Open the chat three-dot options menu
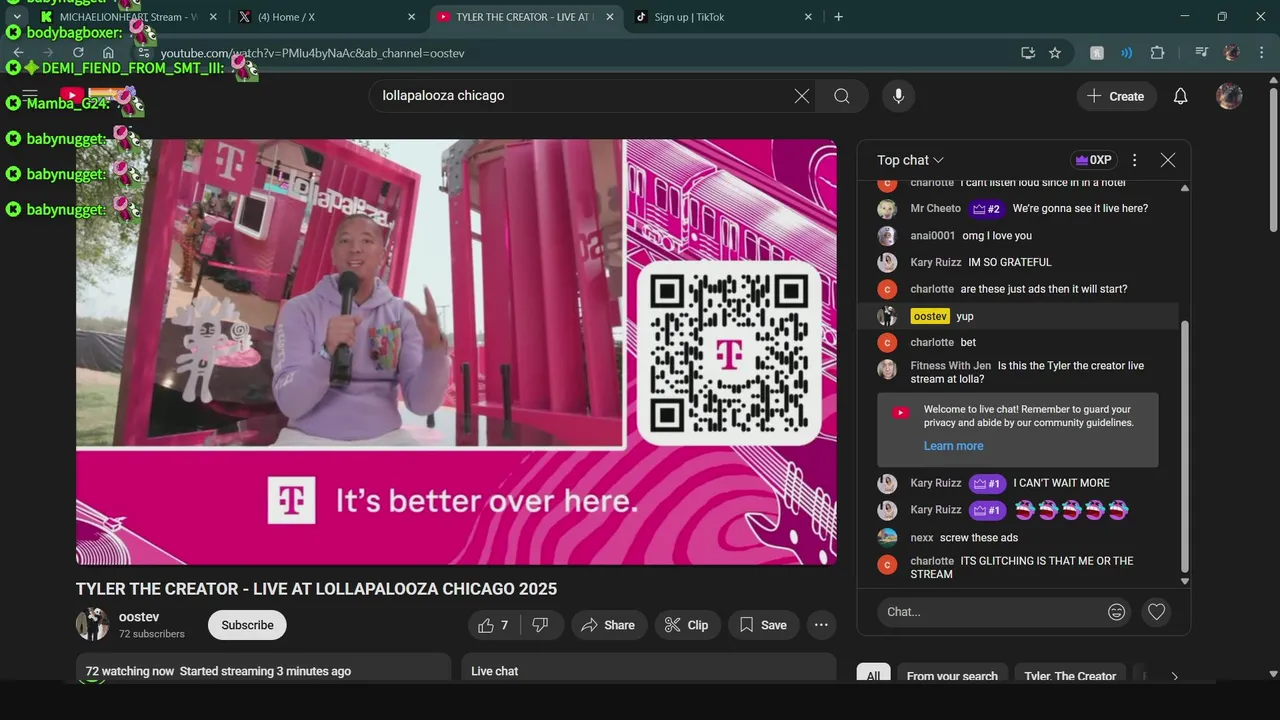 click(1134, 160)
